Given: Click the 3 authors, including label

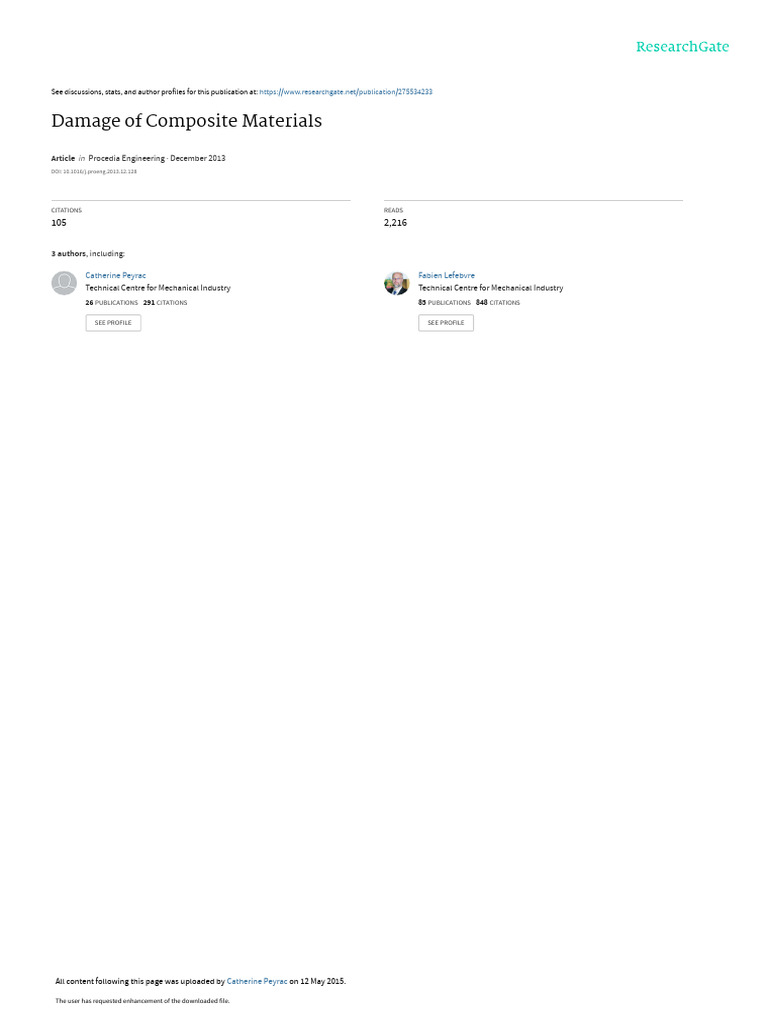Looking at the screenshot, I should pyautogui.click(x=88, y=253).
